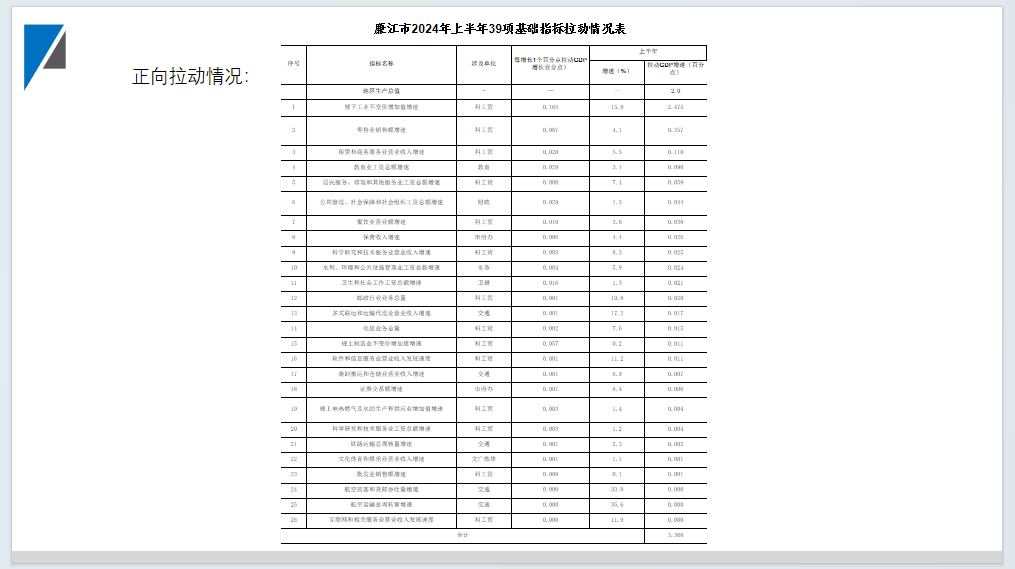Click the value '0.044' in row 6
Image resolution: width=1015 pixels, height=569 pixels.
tap(675, 203)
